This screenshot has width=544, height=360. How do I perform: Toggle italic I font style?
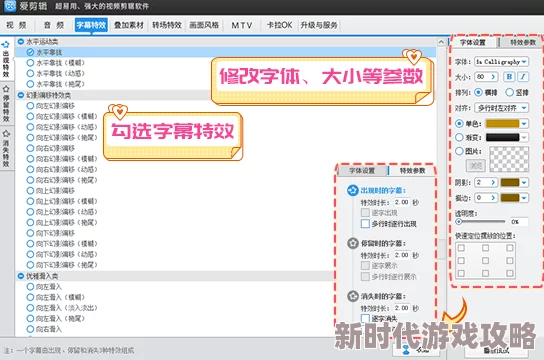pos(523,77)
